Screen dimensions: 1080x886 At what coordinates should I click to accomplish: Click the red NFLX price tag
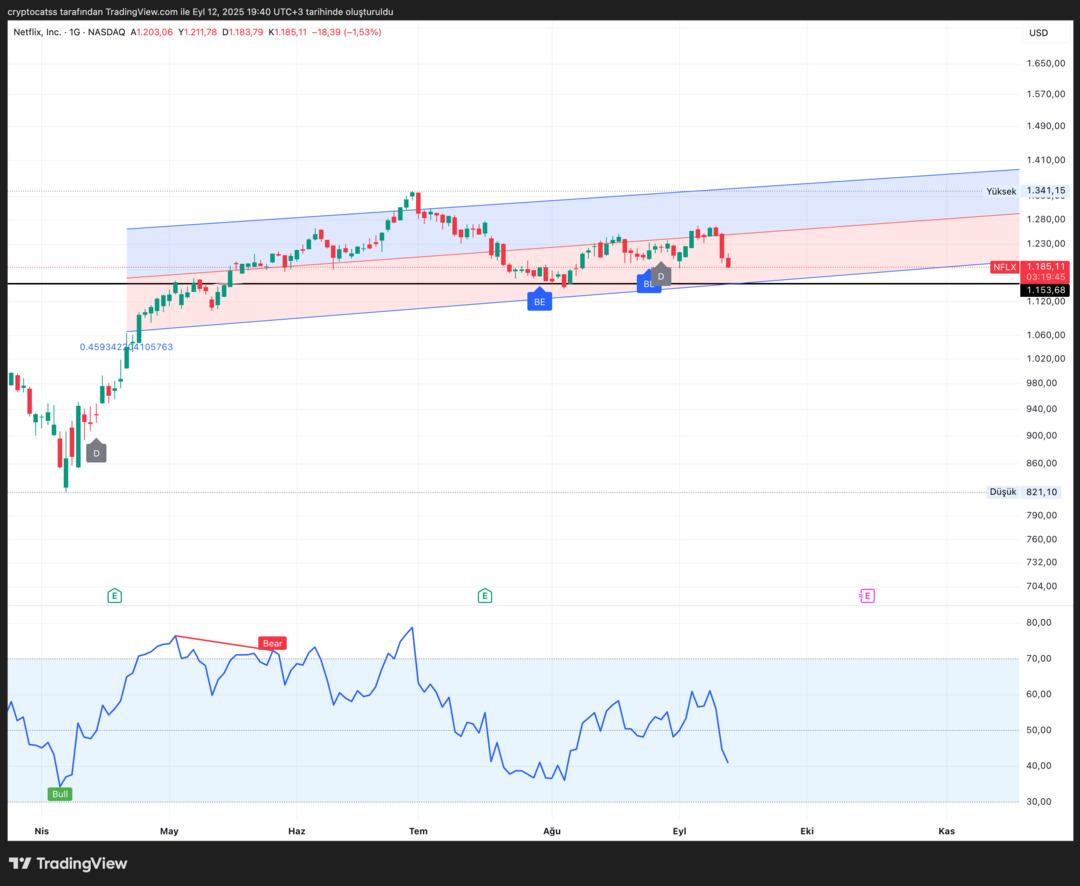click(1004, 267)
